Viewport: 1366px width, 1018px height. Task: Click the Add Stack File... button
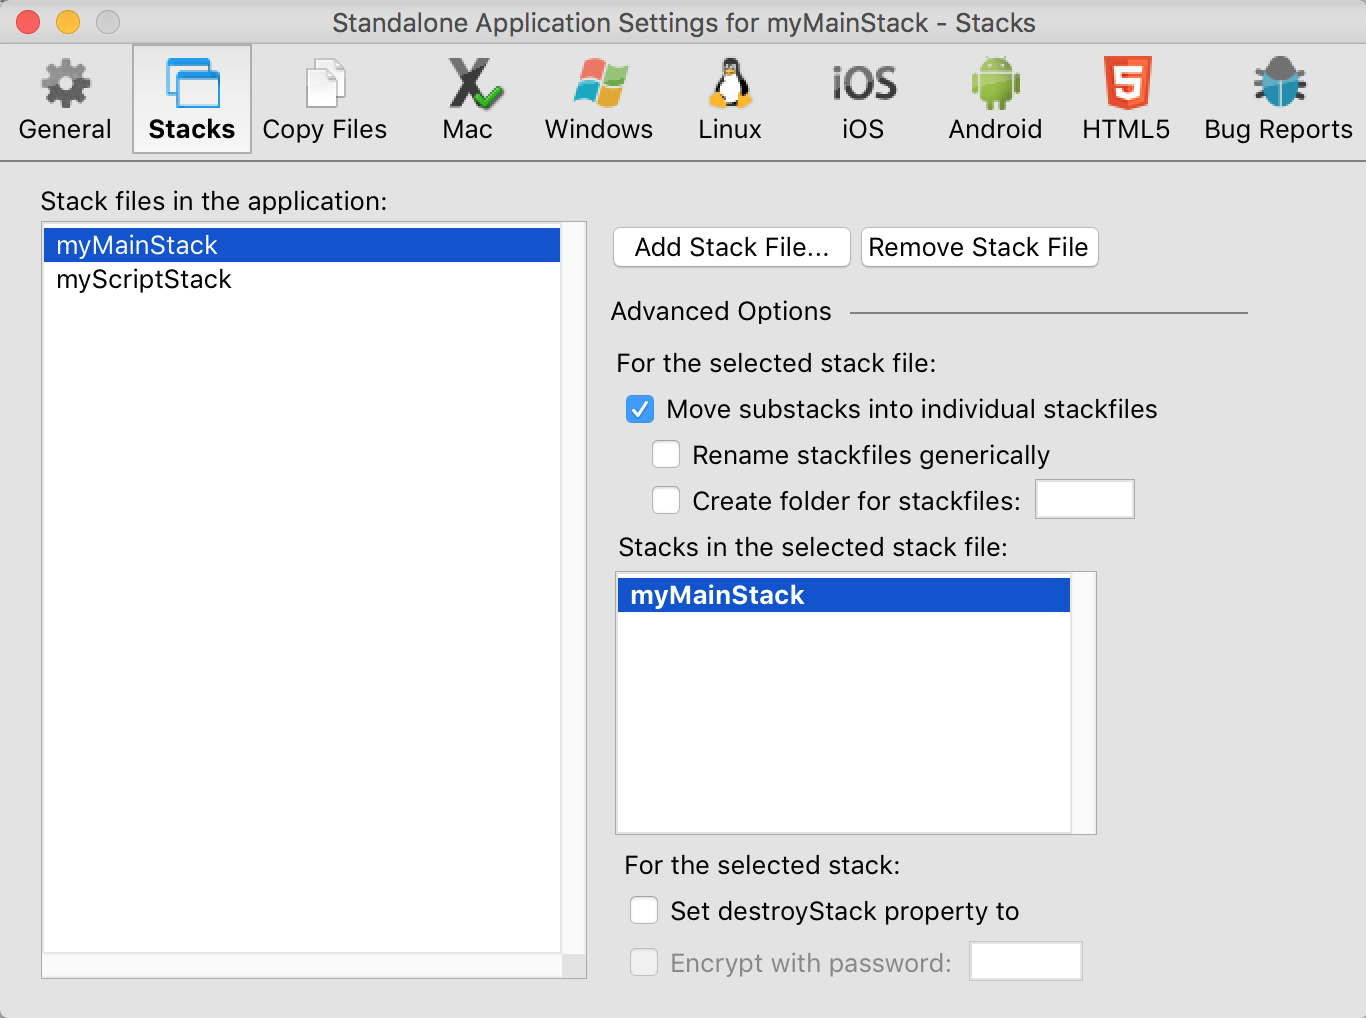click(x=731, y=248)
